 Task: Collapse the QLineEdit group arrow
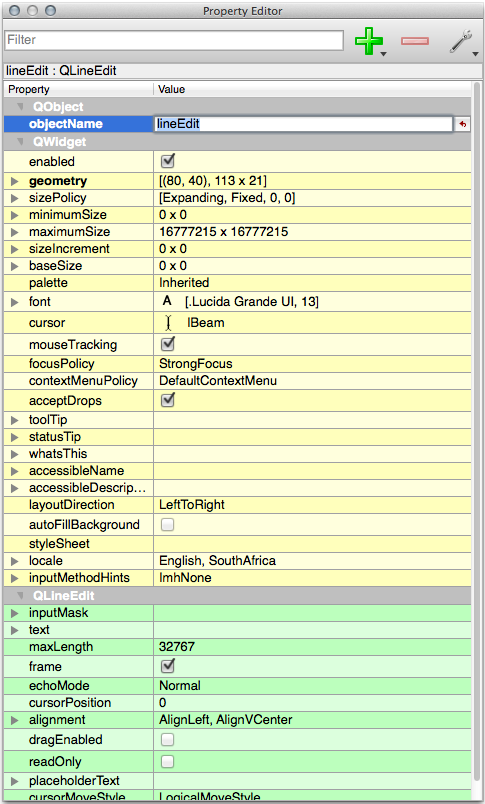coord(21,596)
